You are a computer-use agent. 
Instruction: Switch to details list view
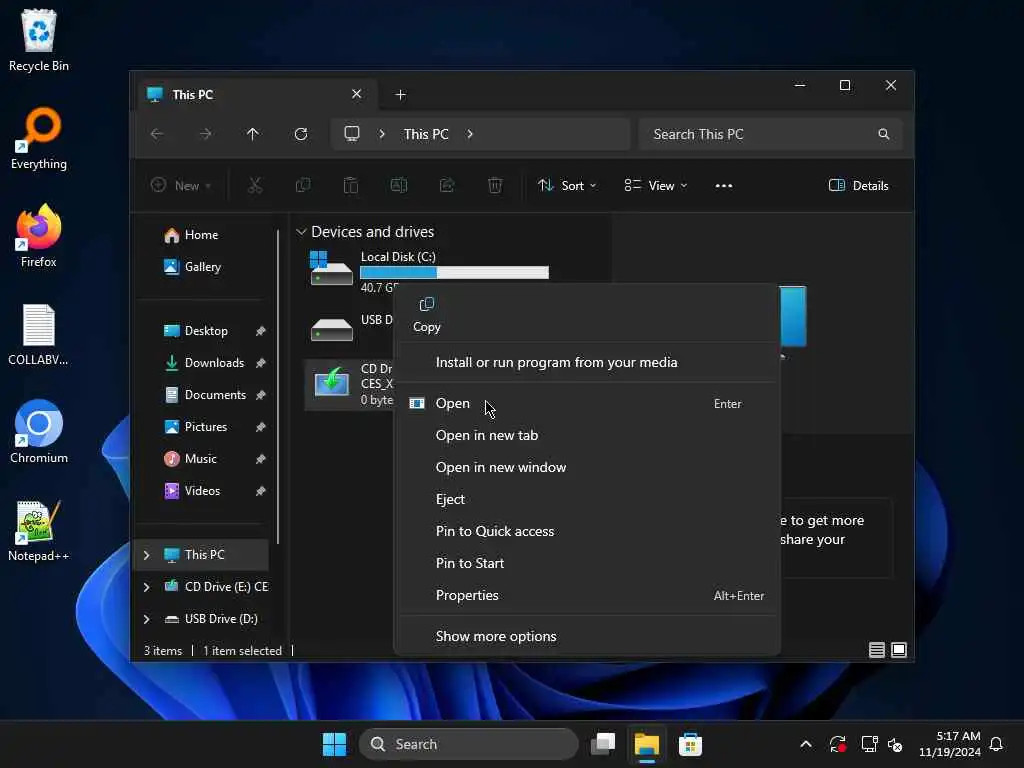876,650
